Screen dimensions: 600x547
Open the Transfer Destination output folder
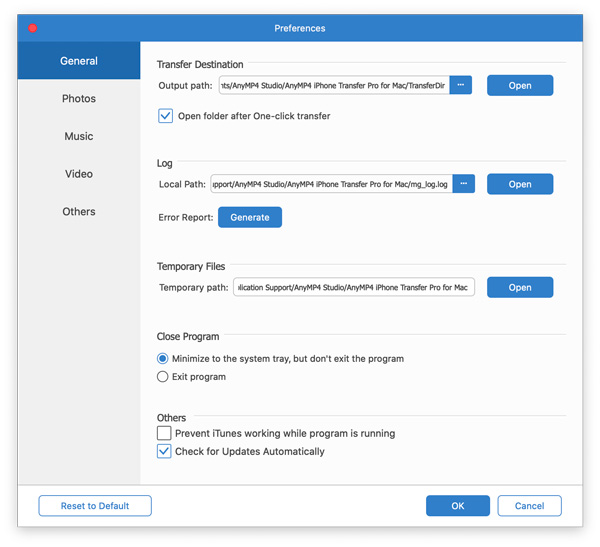point(520,86)
